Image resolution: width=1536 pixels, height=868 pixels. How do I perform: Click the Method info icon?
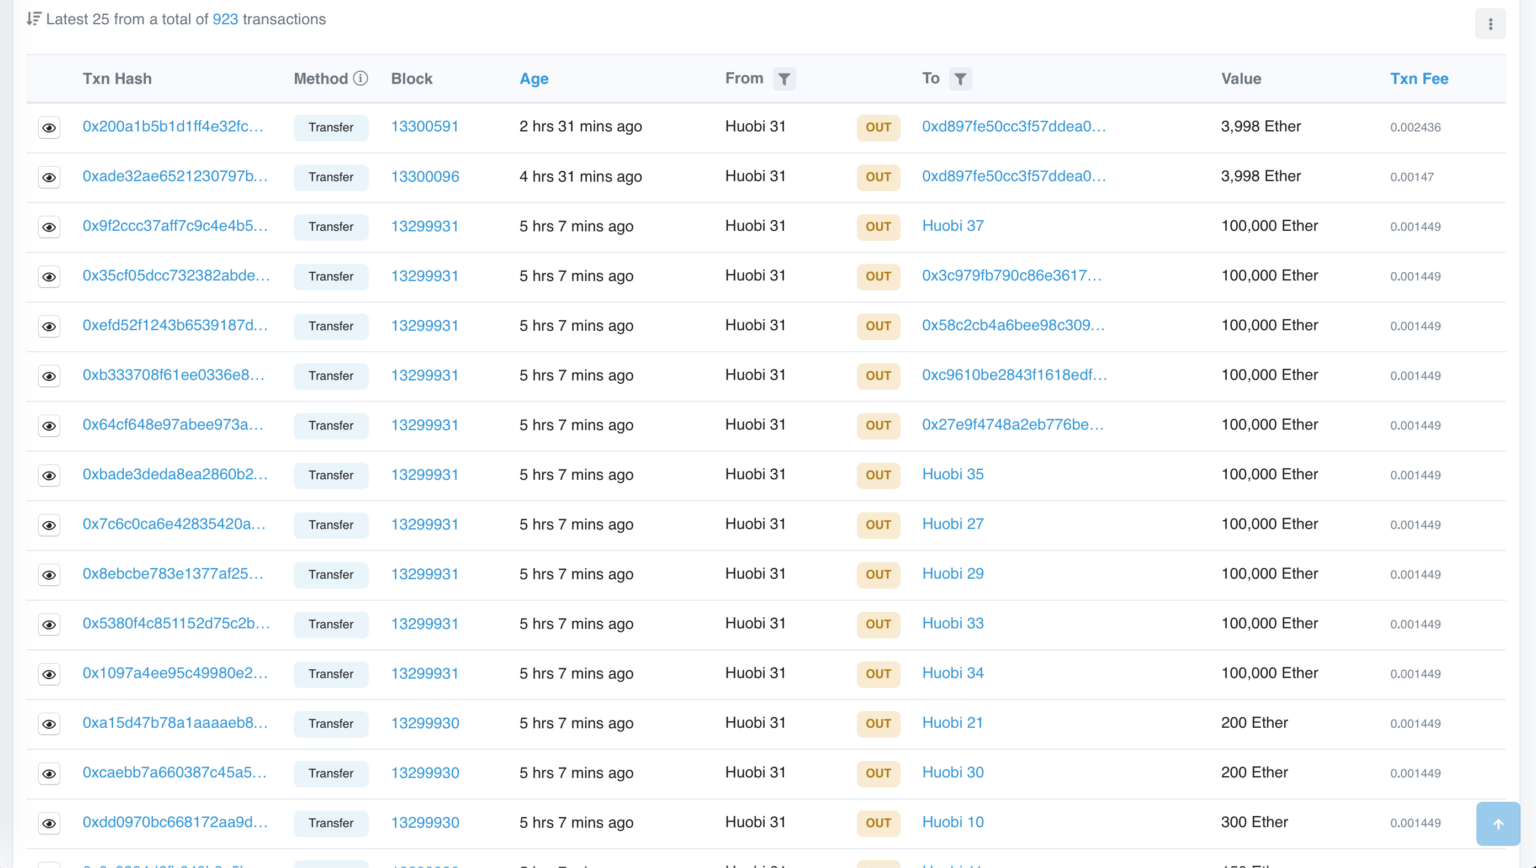pos(361,78)
